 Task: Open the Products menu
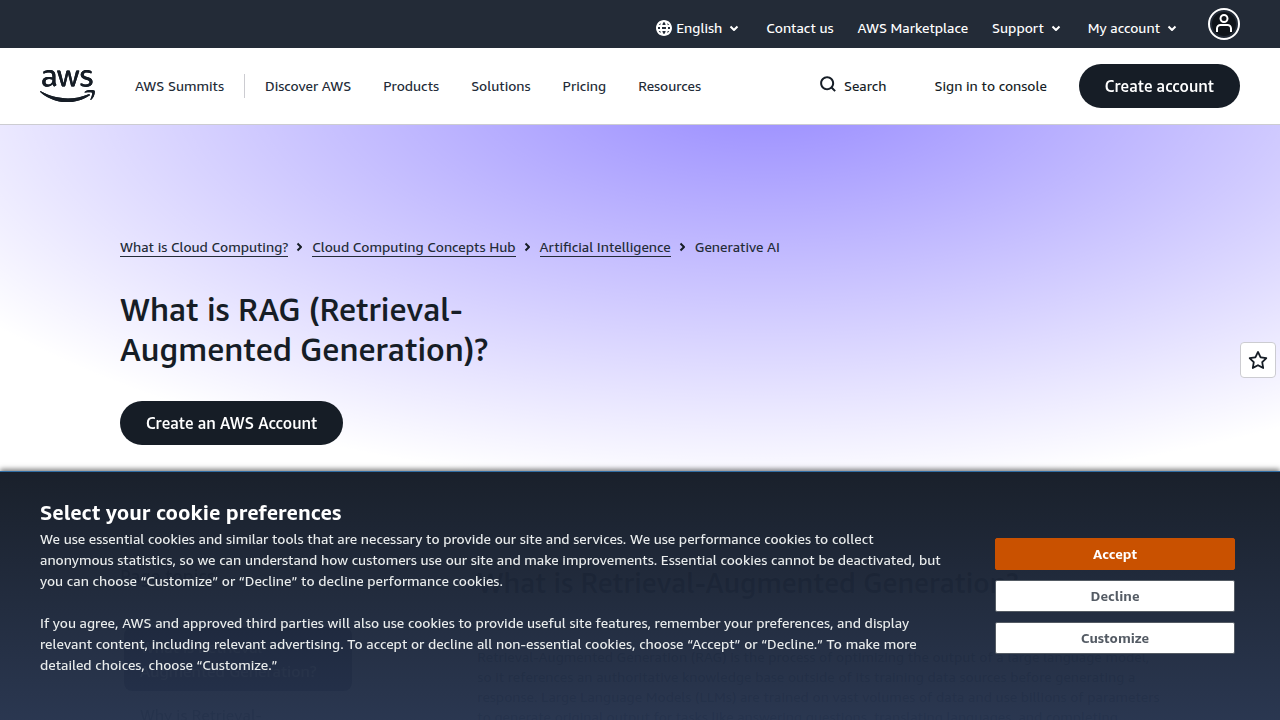point(411,86)
